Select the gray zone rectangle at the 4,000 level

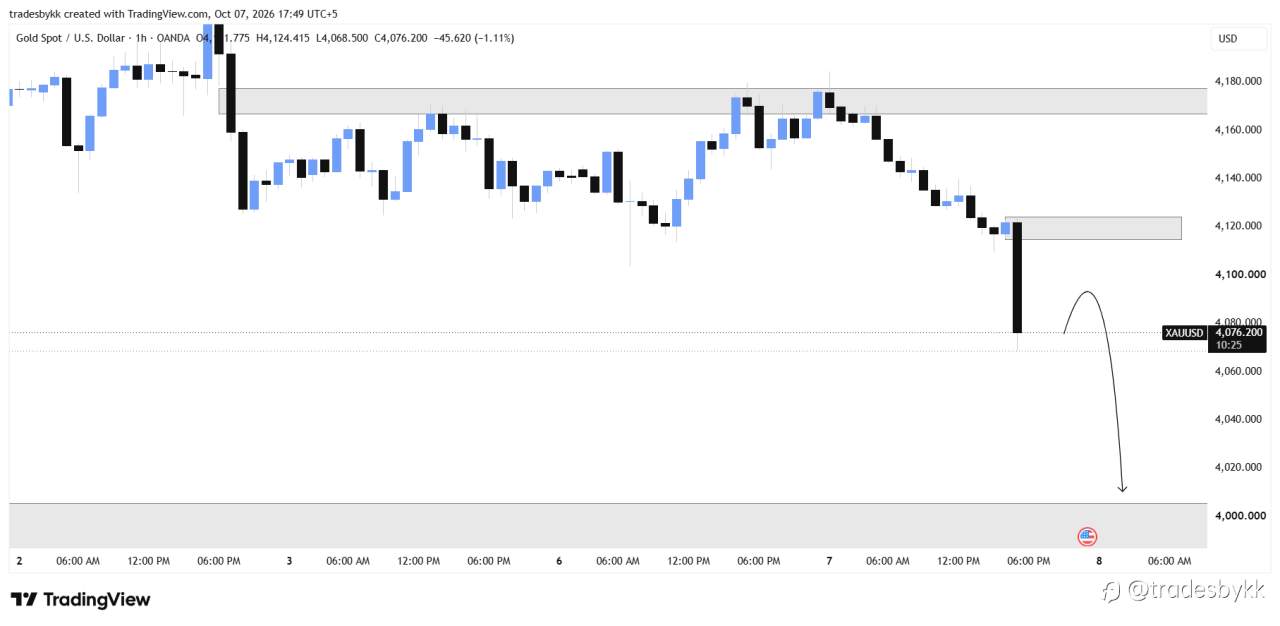click(x=608, y=525)
